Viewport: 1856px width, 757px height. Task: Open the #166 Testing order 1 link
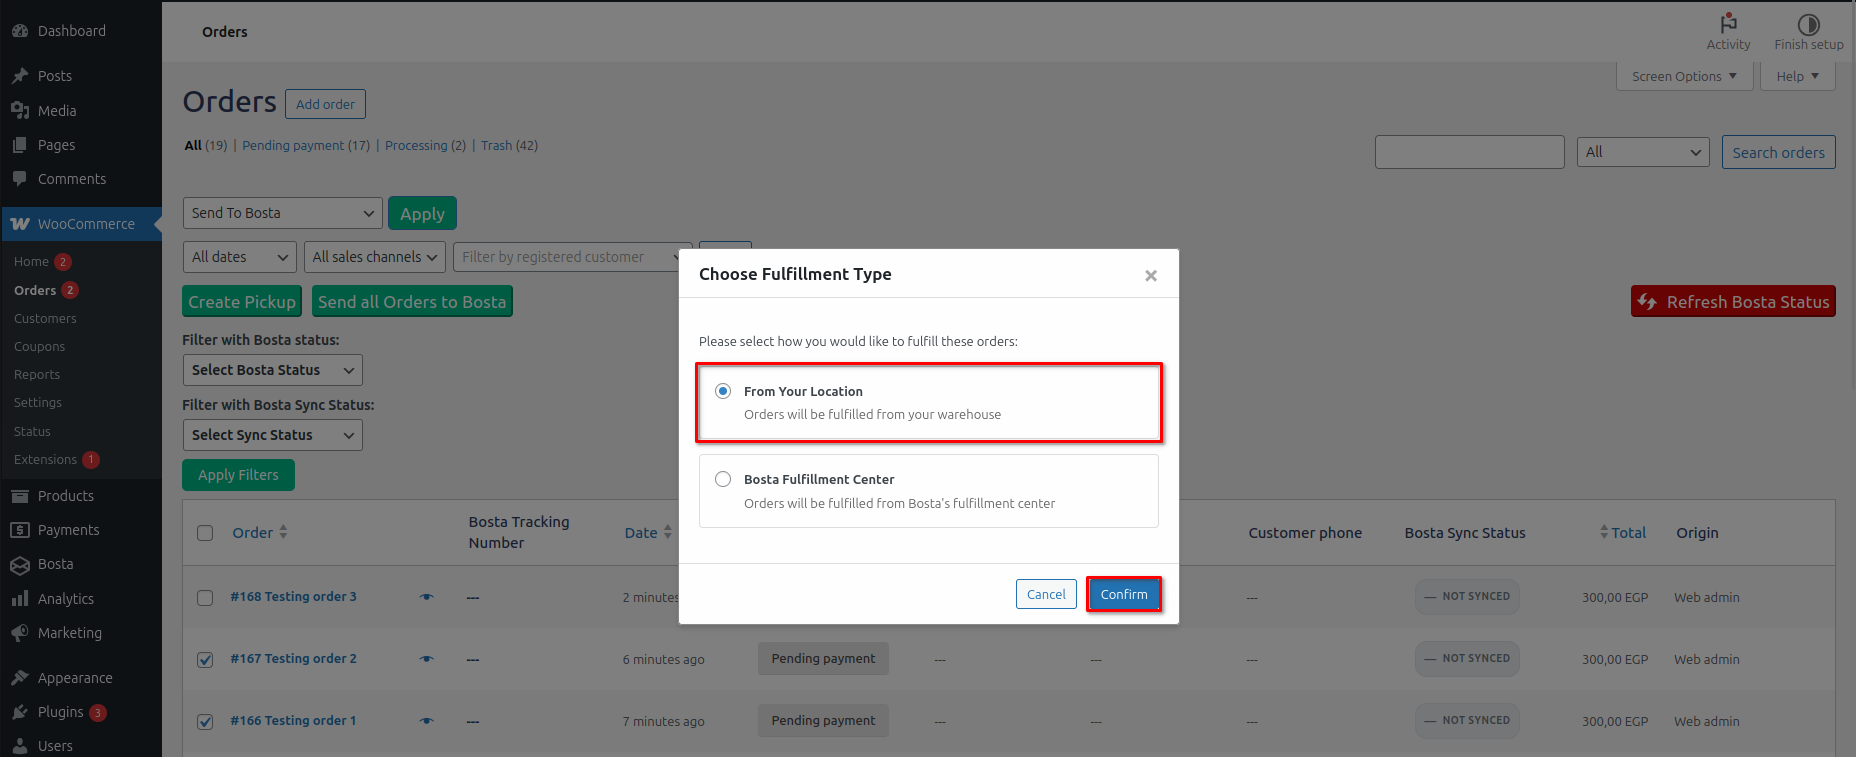click(x=293, y=721)
